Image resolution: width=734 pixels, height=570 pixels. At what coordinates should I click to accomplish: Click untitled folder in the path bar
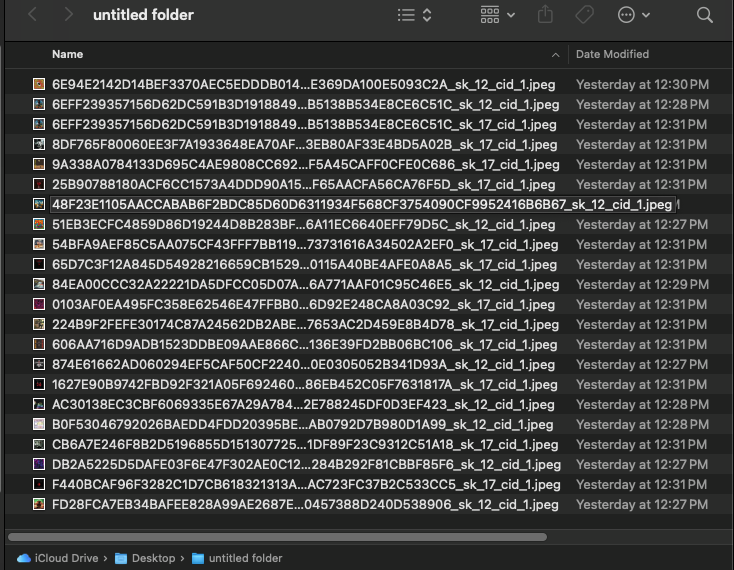237,558
